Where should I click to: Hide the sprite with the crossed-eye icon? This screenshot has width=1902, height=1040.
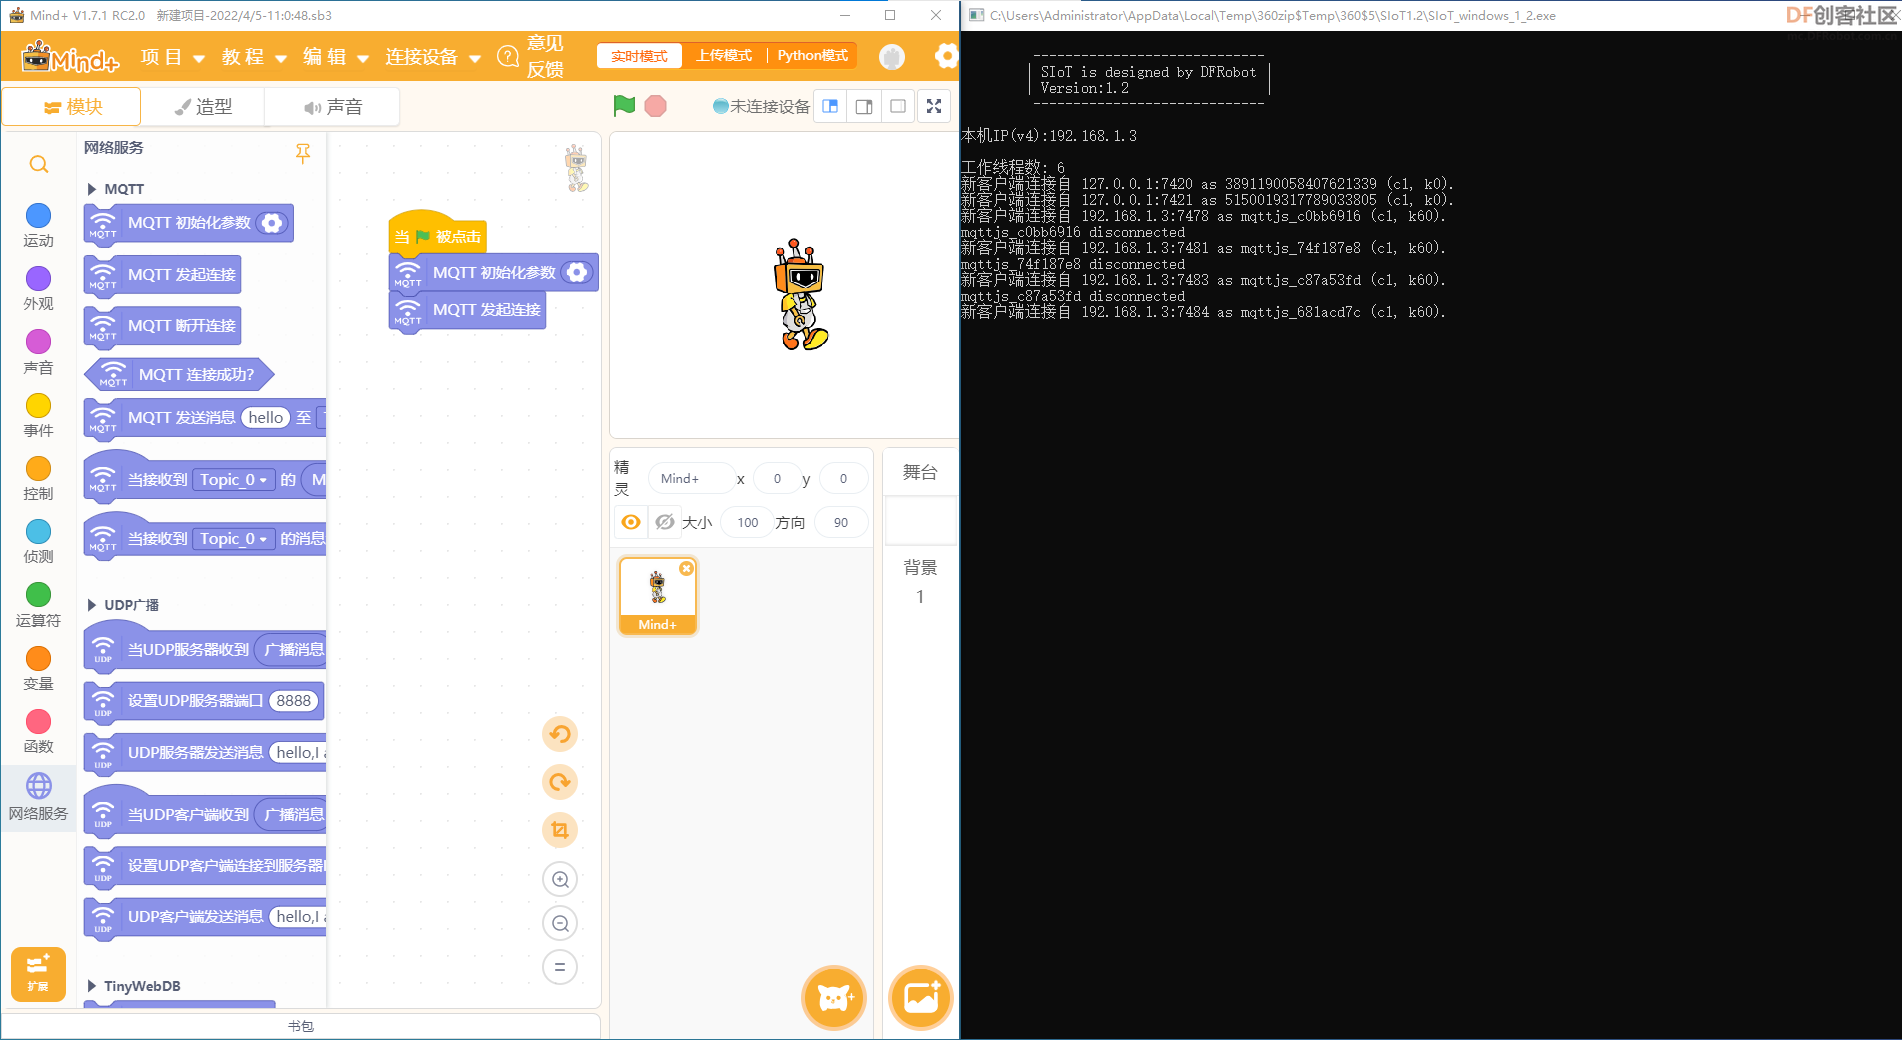pos(664,522)
